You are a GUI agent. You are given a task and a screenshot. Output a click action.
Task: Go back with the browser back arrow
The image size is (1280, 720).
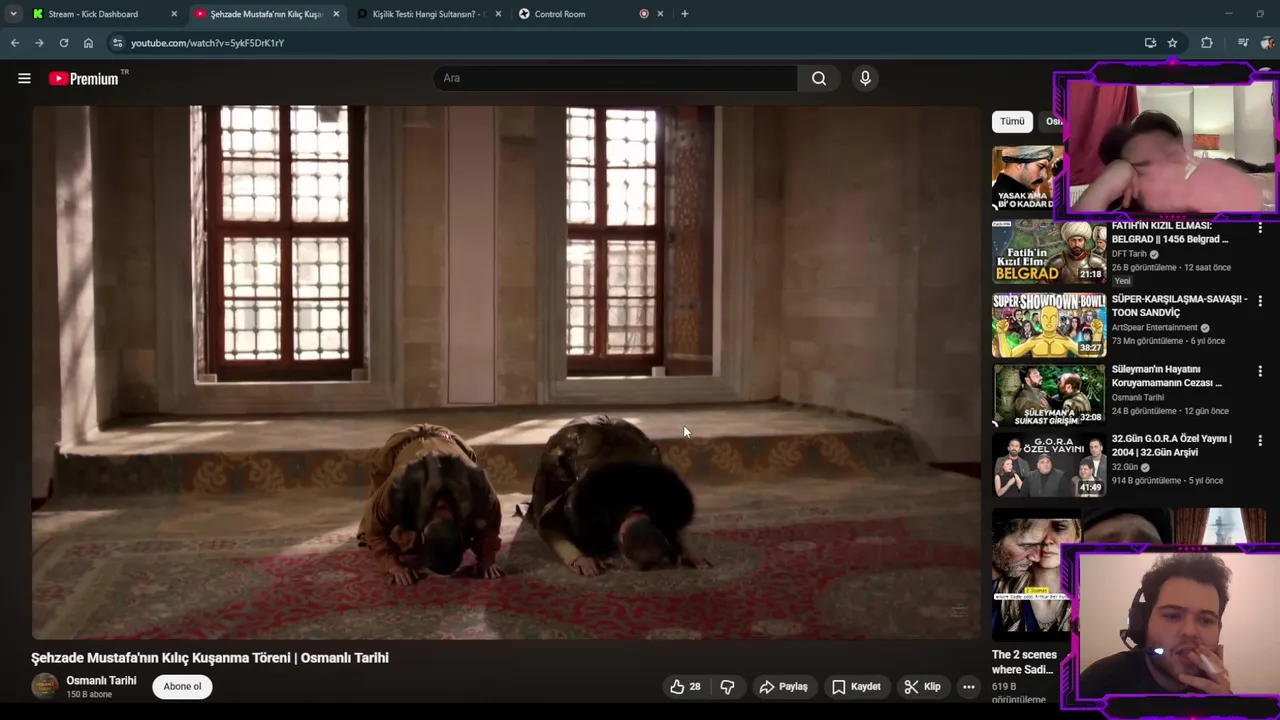pyautogui.click(x=14, y=43)
